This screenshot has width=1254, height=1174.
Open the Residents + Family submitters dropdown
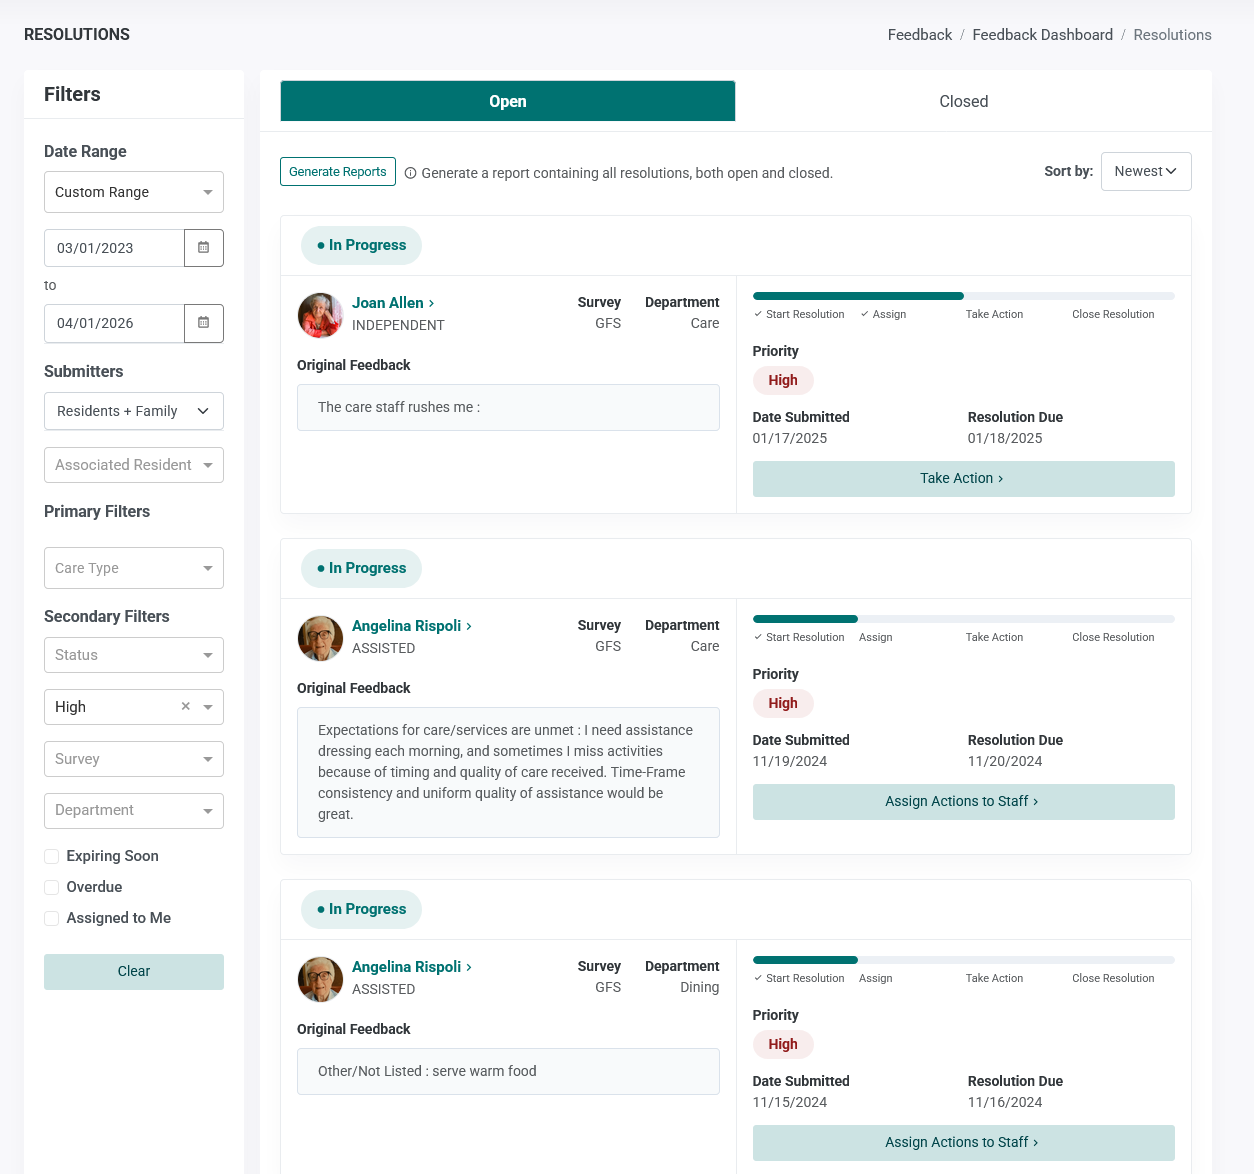tap(134, 411)
